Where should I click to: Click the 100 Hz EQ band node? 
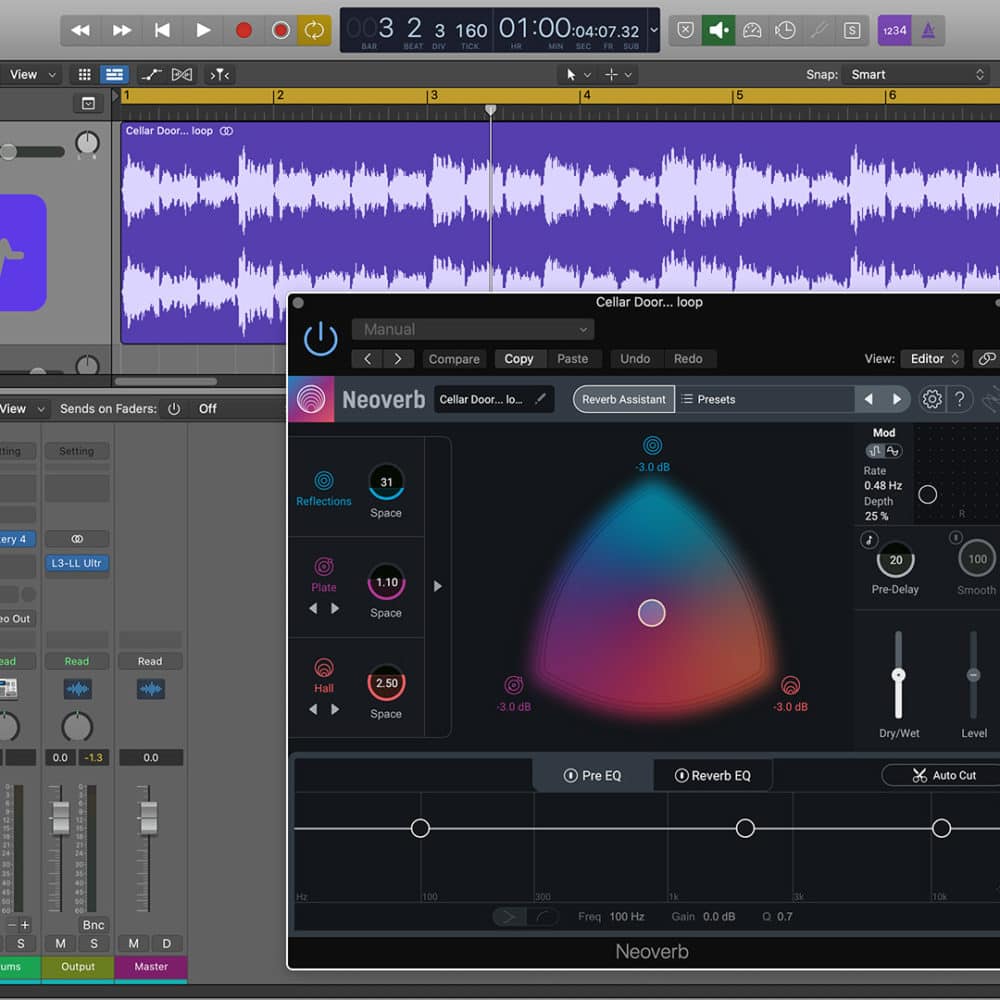tap(420, 828)
